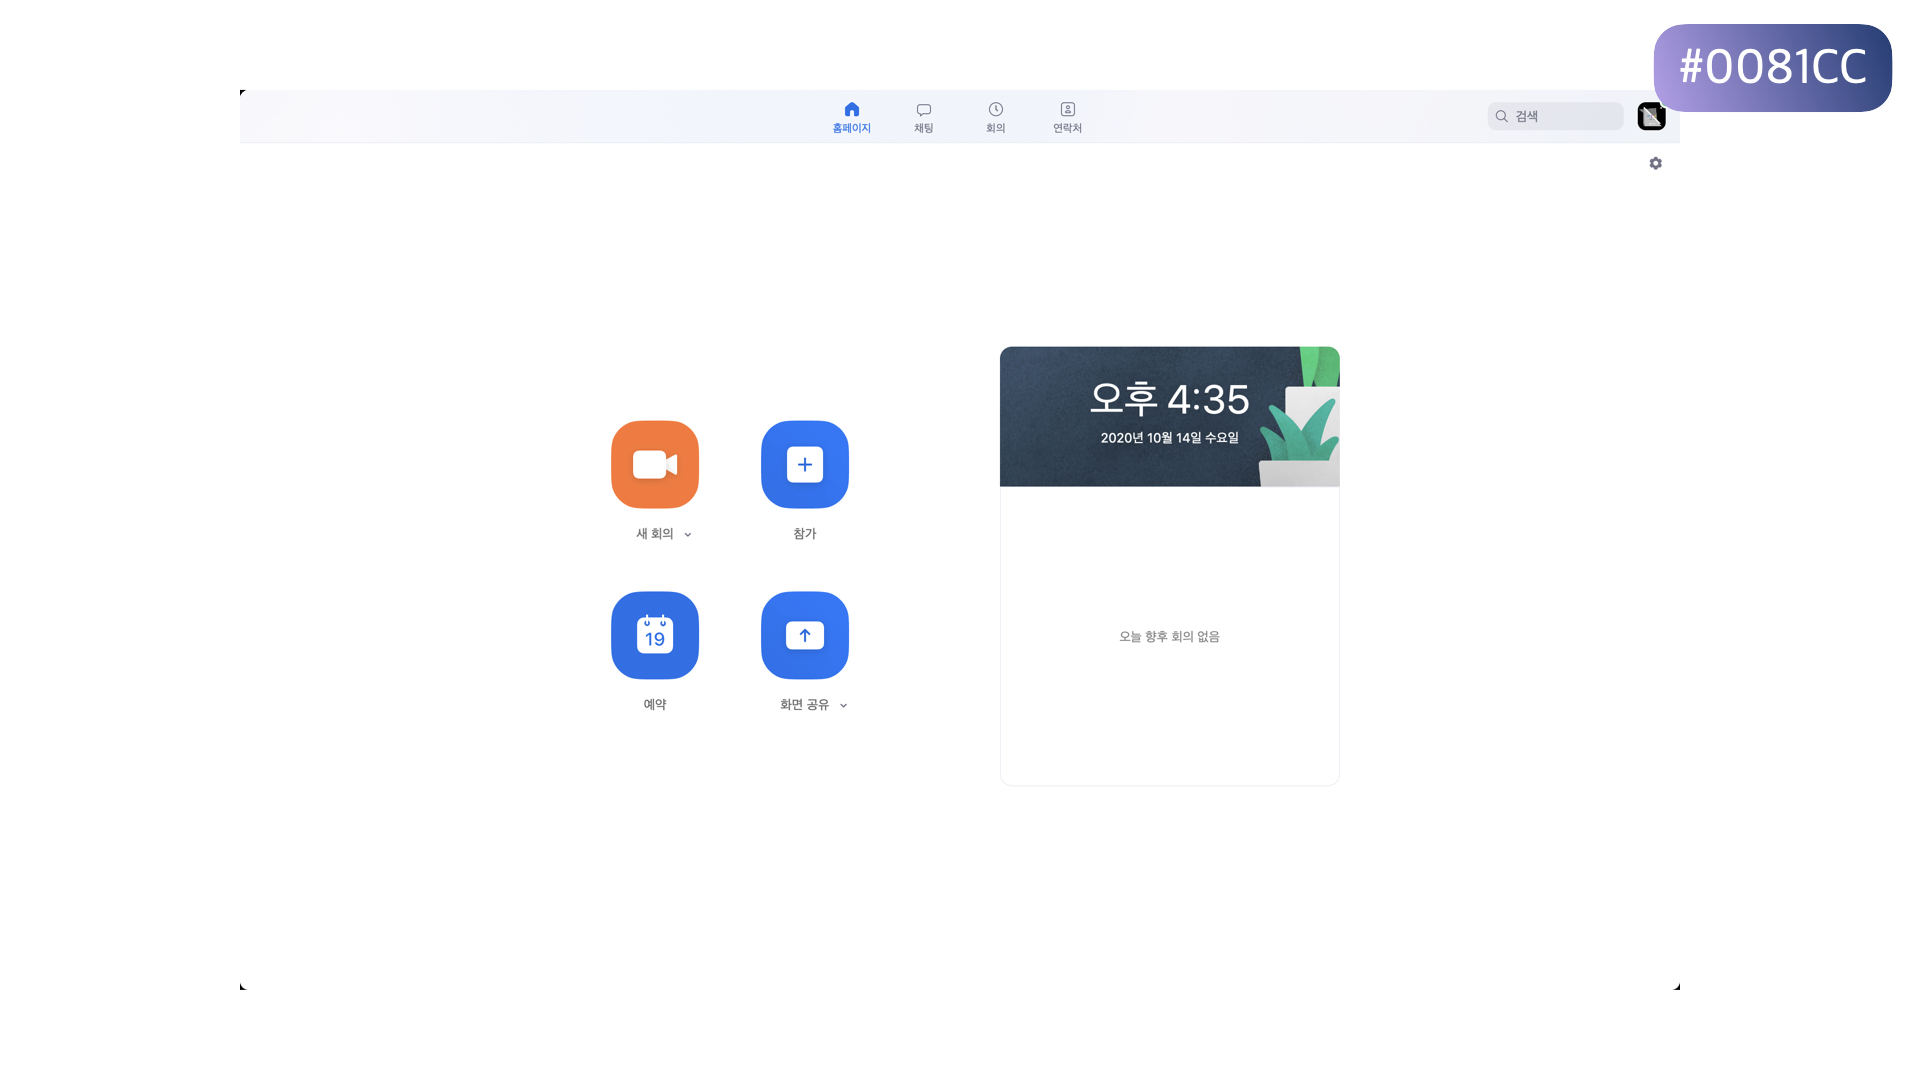Screen dimensions: 1920x1080
Task: Click the 새 회의 label text
Action: click(655, 534)
